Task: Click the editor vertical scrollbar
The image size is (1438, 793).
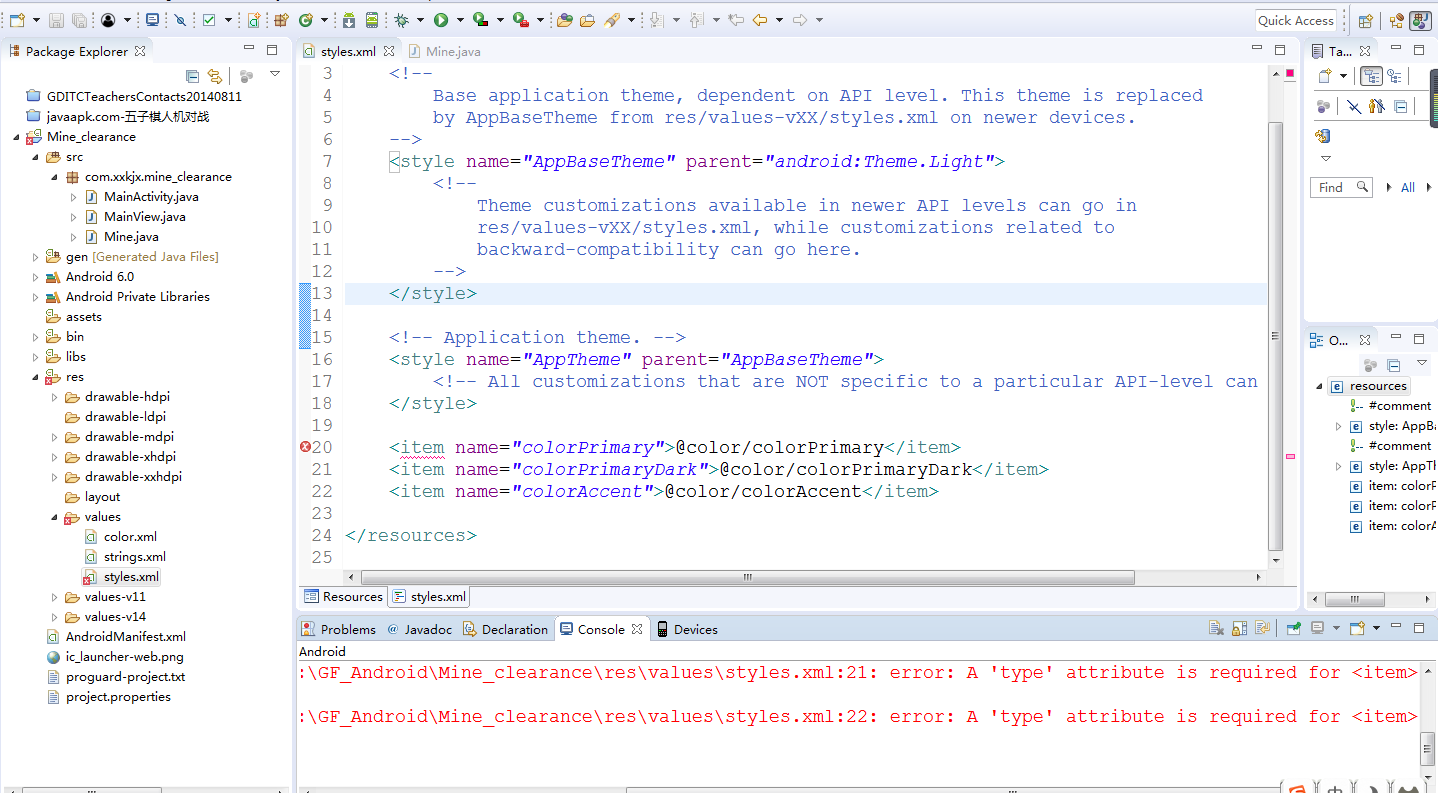Action: [x=1275, y=336]
